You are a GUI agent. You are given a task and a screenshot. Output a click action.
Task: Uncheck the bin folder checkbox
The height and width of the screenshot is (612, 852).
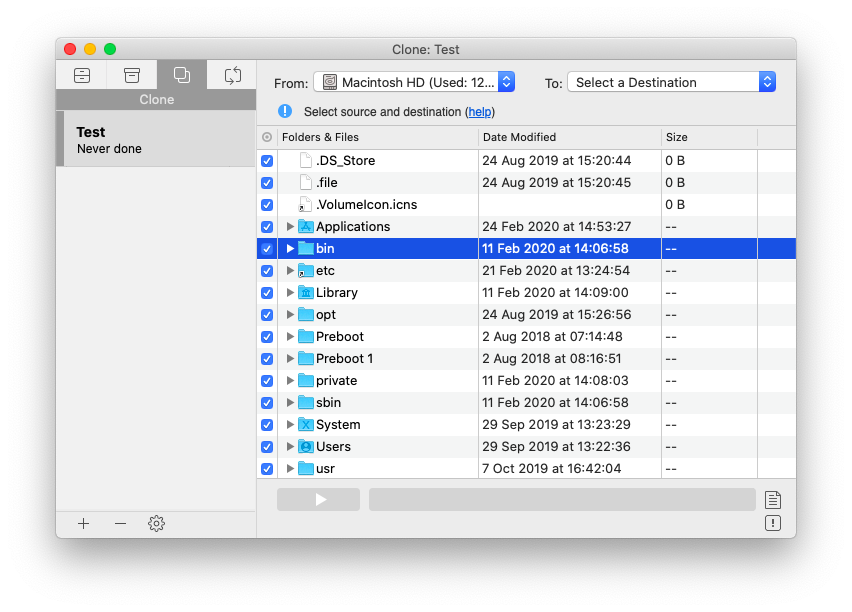(x=267, y=249)
